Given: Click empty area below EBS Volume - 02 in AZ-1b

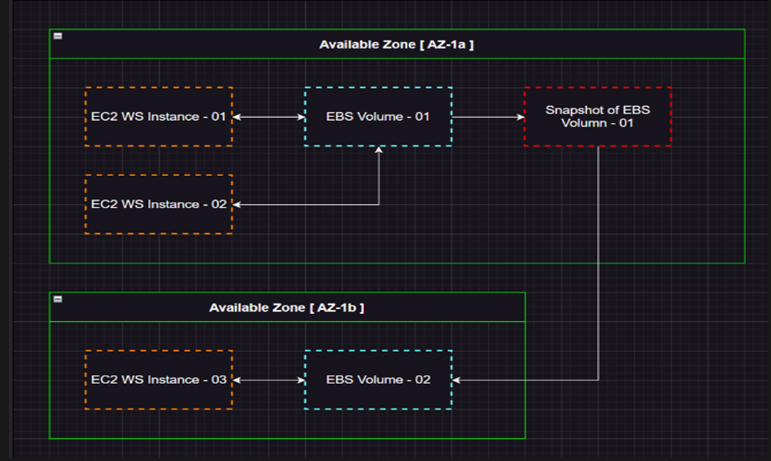Looking at the screenshot, I should coord(378,424).
